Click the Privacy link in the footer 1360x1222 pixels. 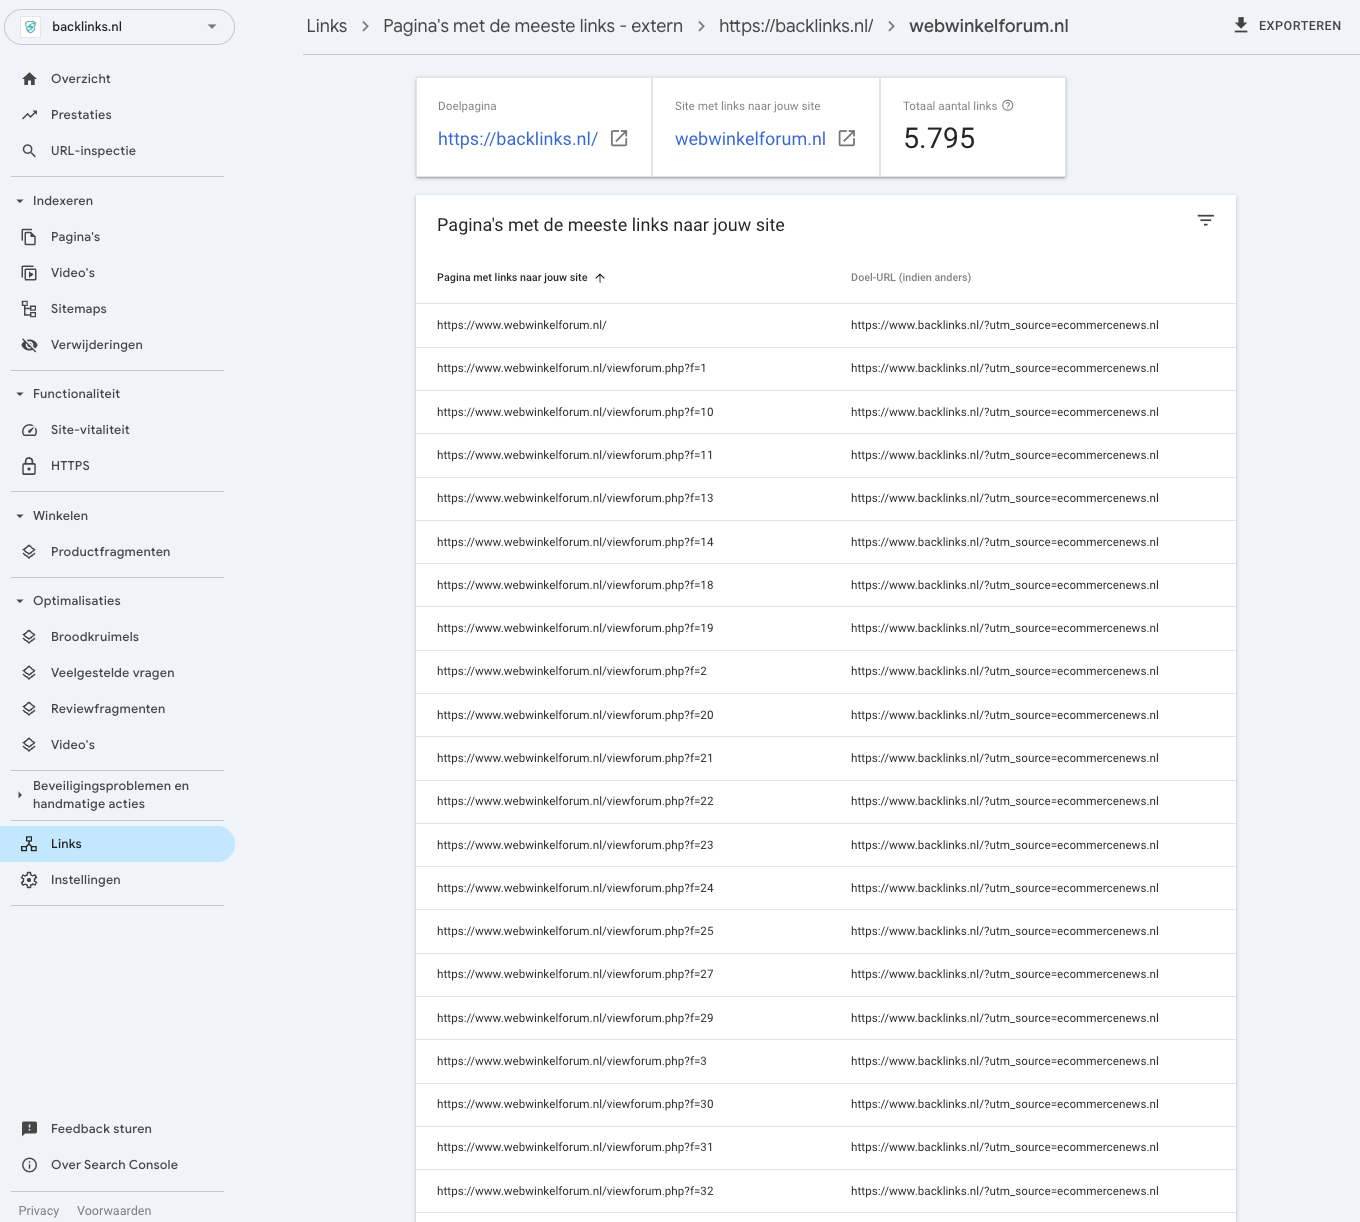tap(38, 1210)
